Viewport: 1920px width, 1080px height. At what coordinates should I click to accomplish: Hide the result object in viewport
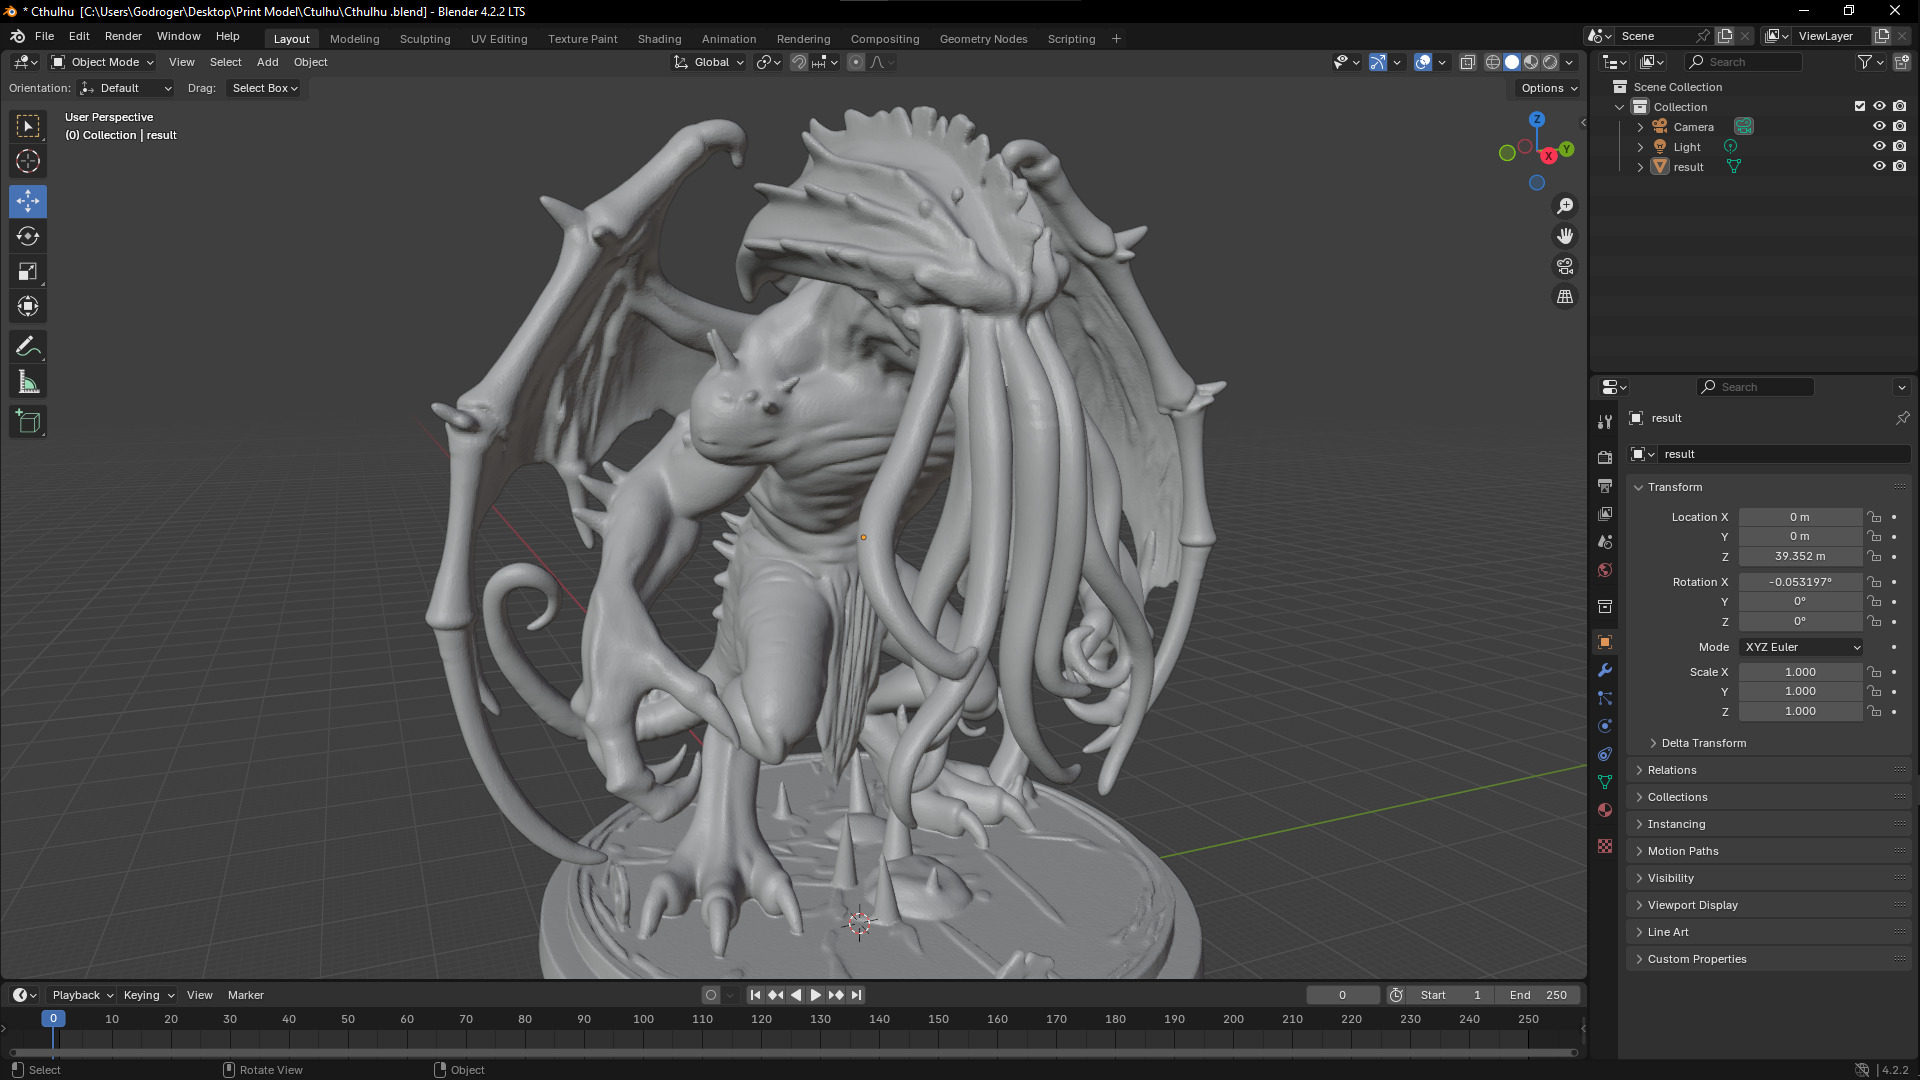pyautogui.click(x=1879, y=166)
